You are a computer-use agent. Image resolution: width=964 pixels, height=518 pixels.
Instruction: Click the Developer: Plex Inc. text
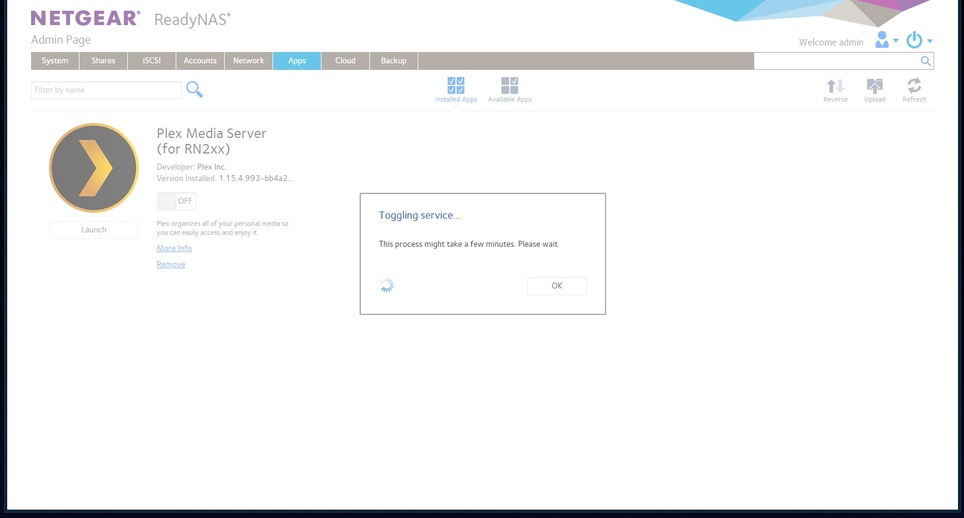pyautogui.click(x=191, y=167)
